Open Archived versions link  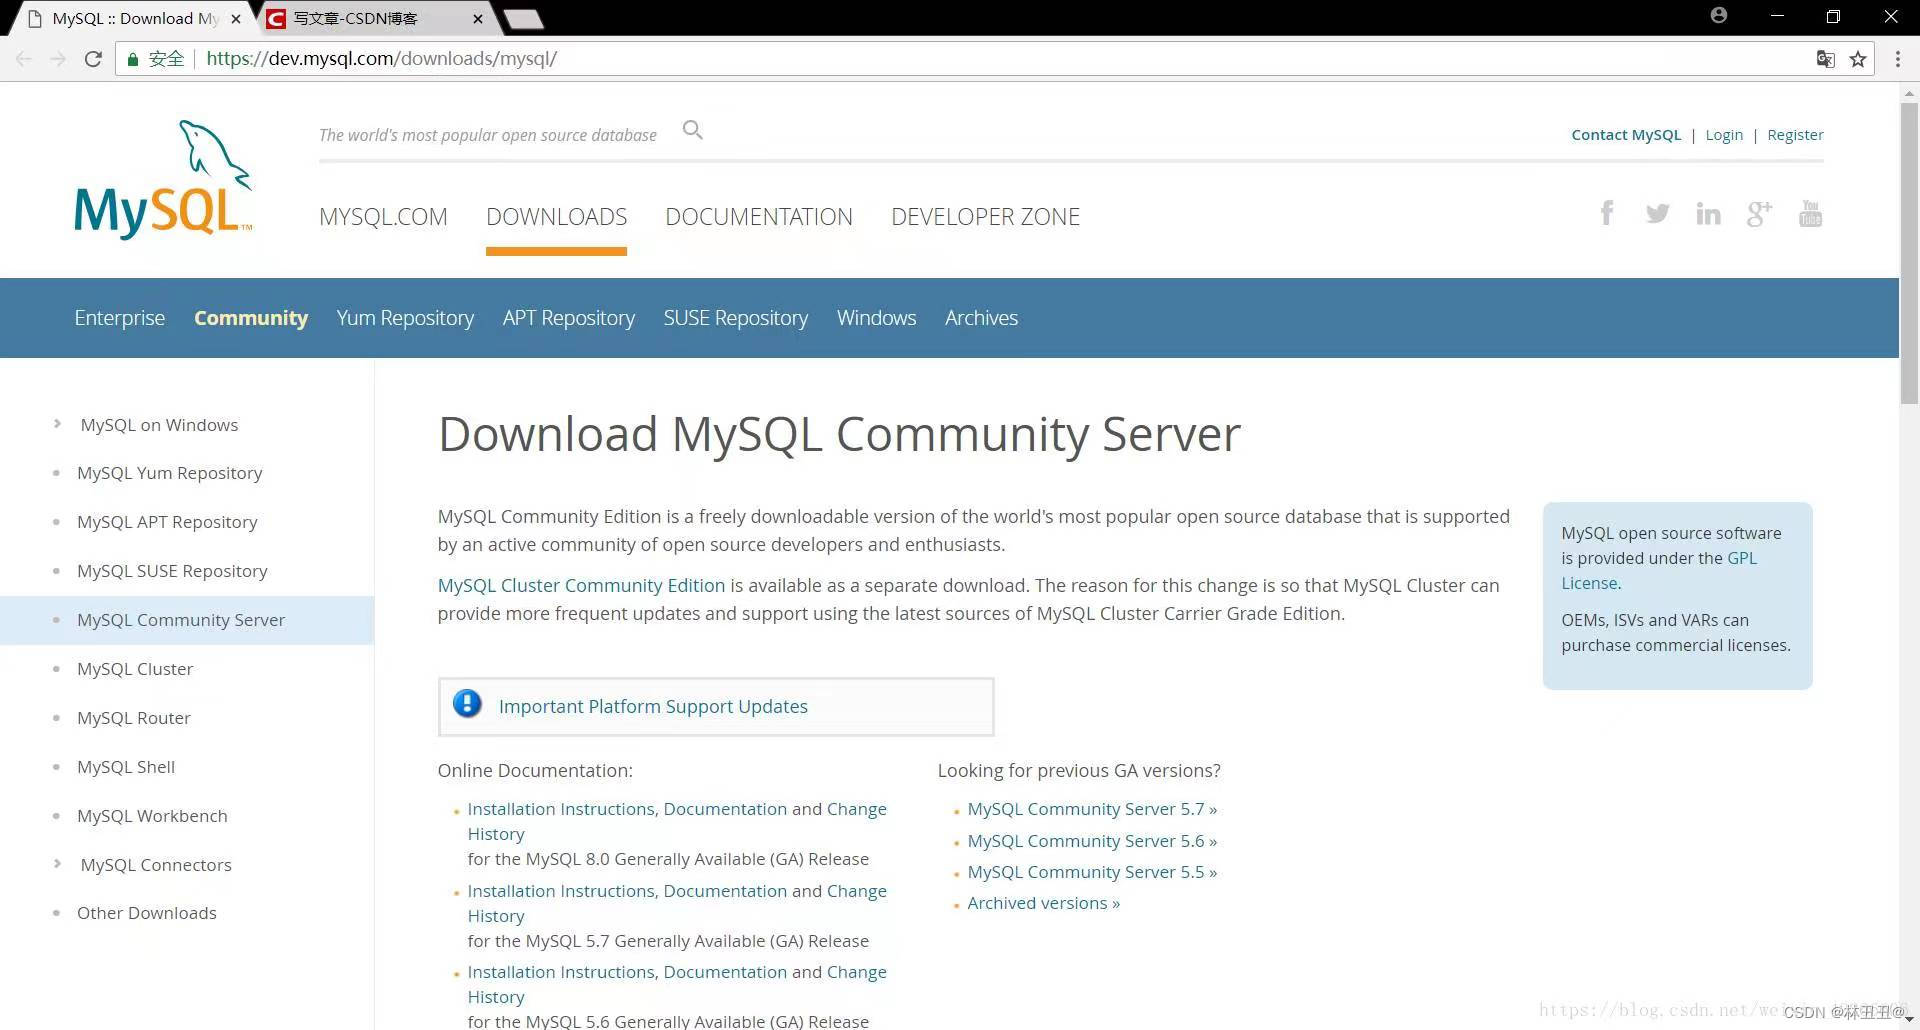click(x=1043, y=903)
